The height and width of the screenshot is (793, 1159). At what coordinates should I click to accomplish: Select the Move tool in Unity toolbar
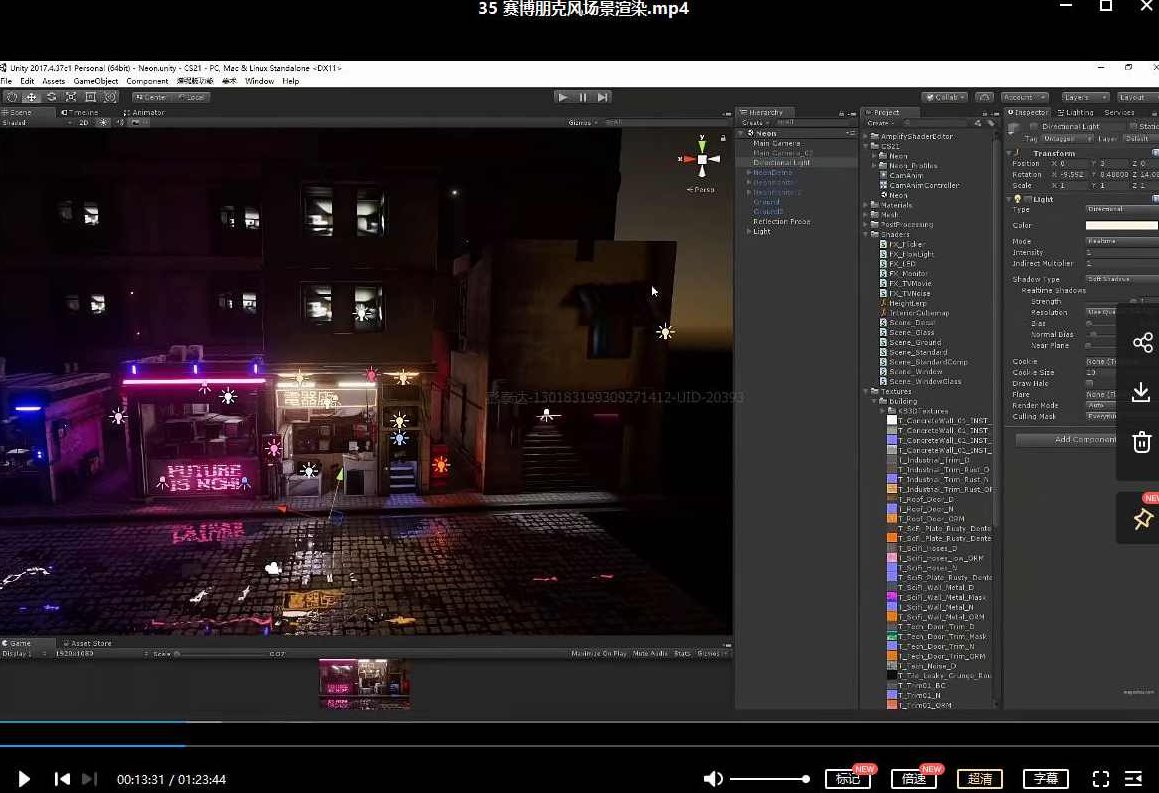coord(29,96)
